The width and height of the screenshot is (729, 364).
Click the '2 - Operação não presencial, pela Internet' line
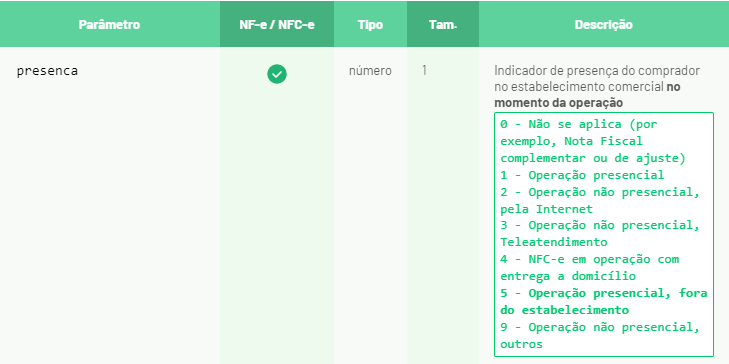click(x=600, y=200)
